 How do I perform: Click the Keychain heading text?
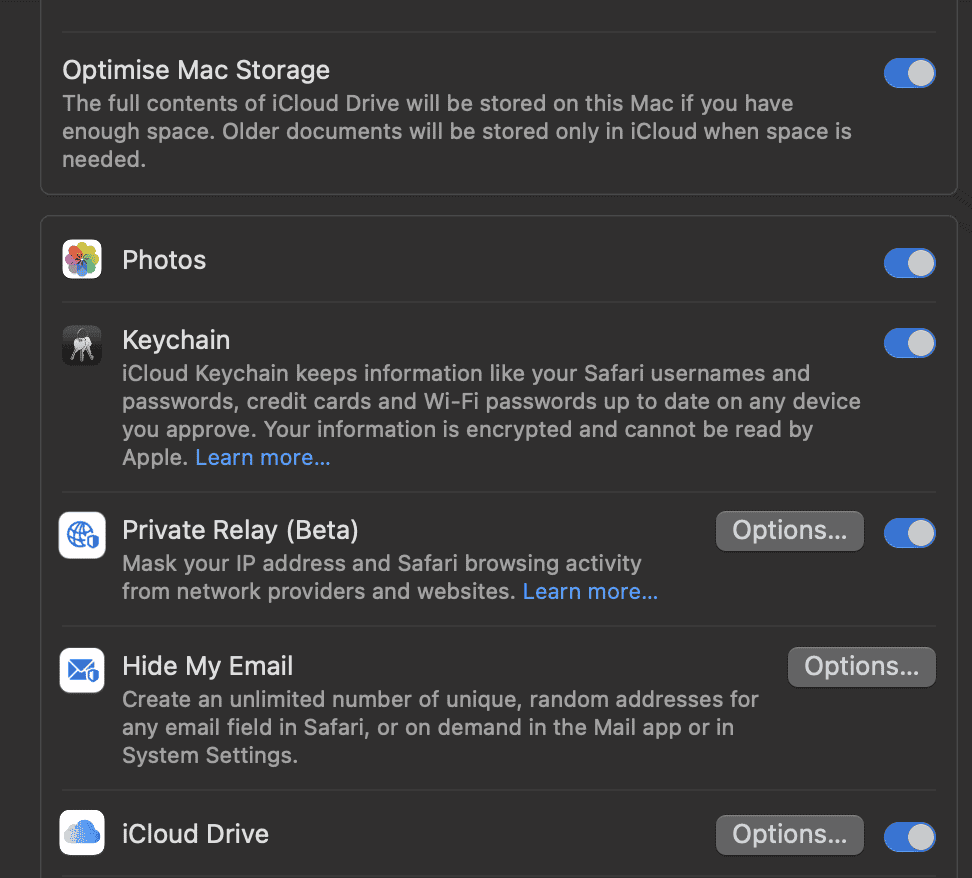click(x=176, y=340)
